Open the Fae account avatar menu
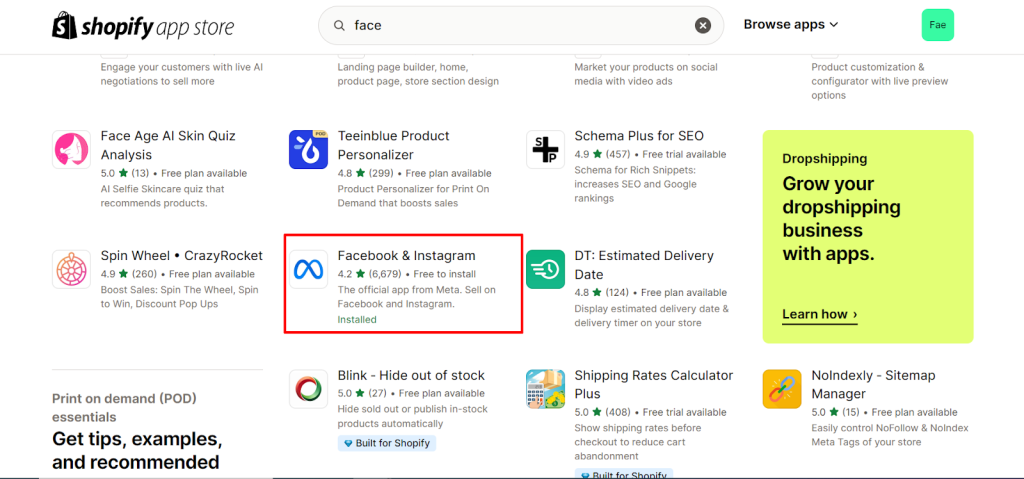 [x=937, y=25]
